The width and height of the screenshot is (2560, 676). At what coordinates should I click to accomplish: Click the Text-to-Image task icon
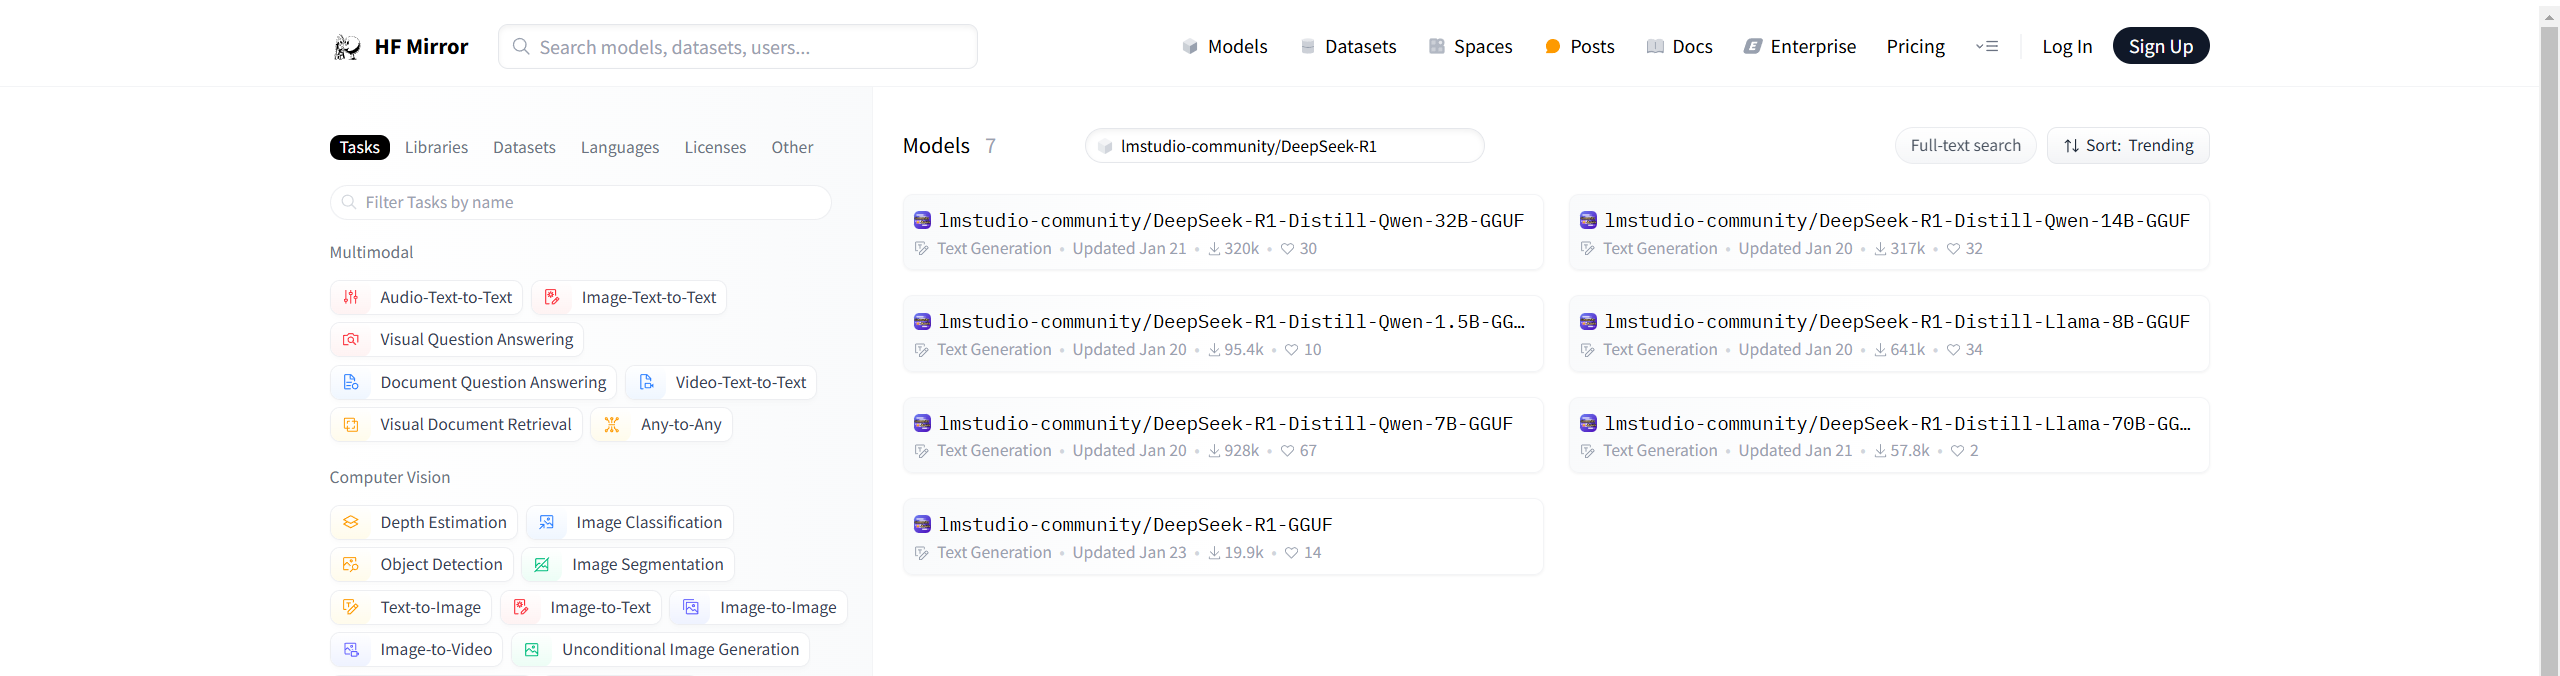click(351, 608)
